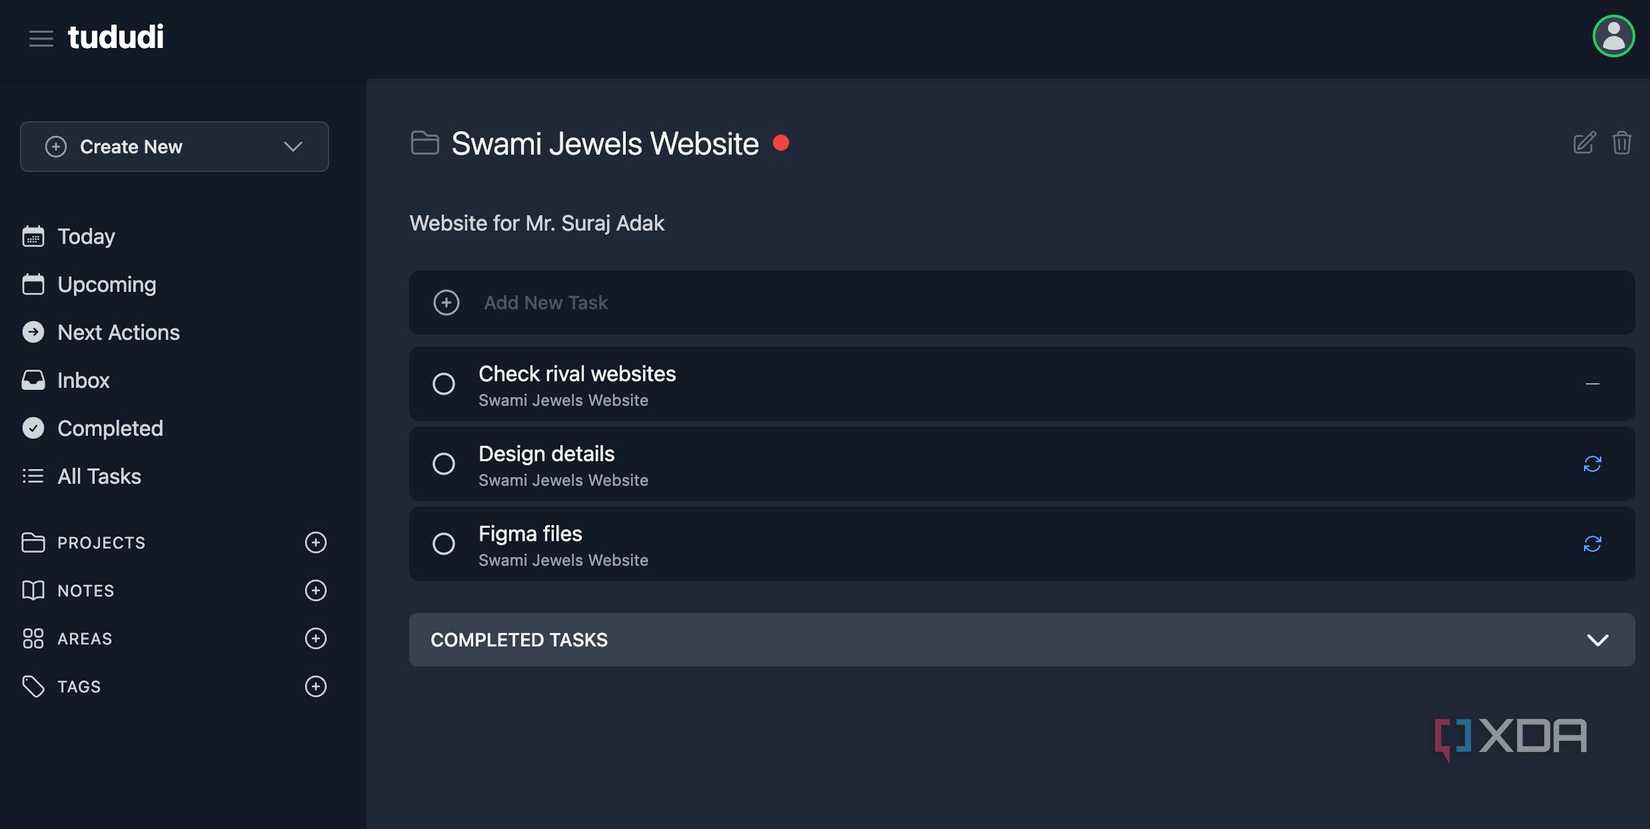Open the Tags section

78,686
